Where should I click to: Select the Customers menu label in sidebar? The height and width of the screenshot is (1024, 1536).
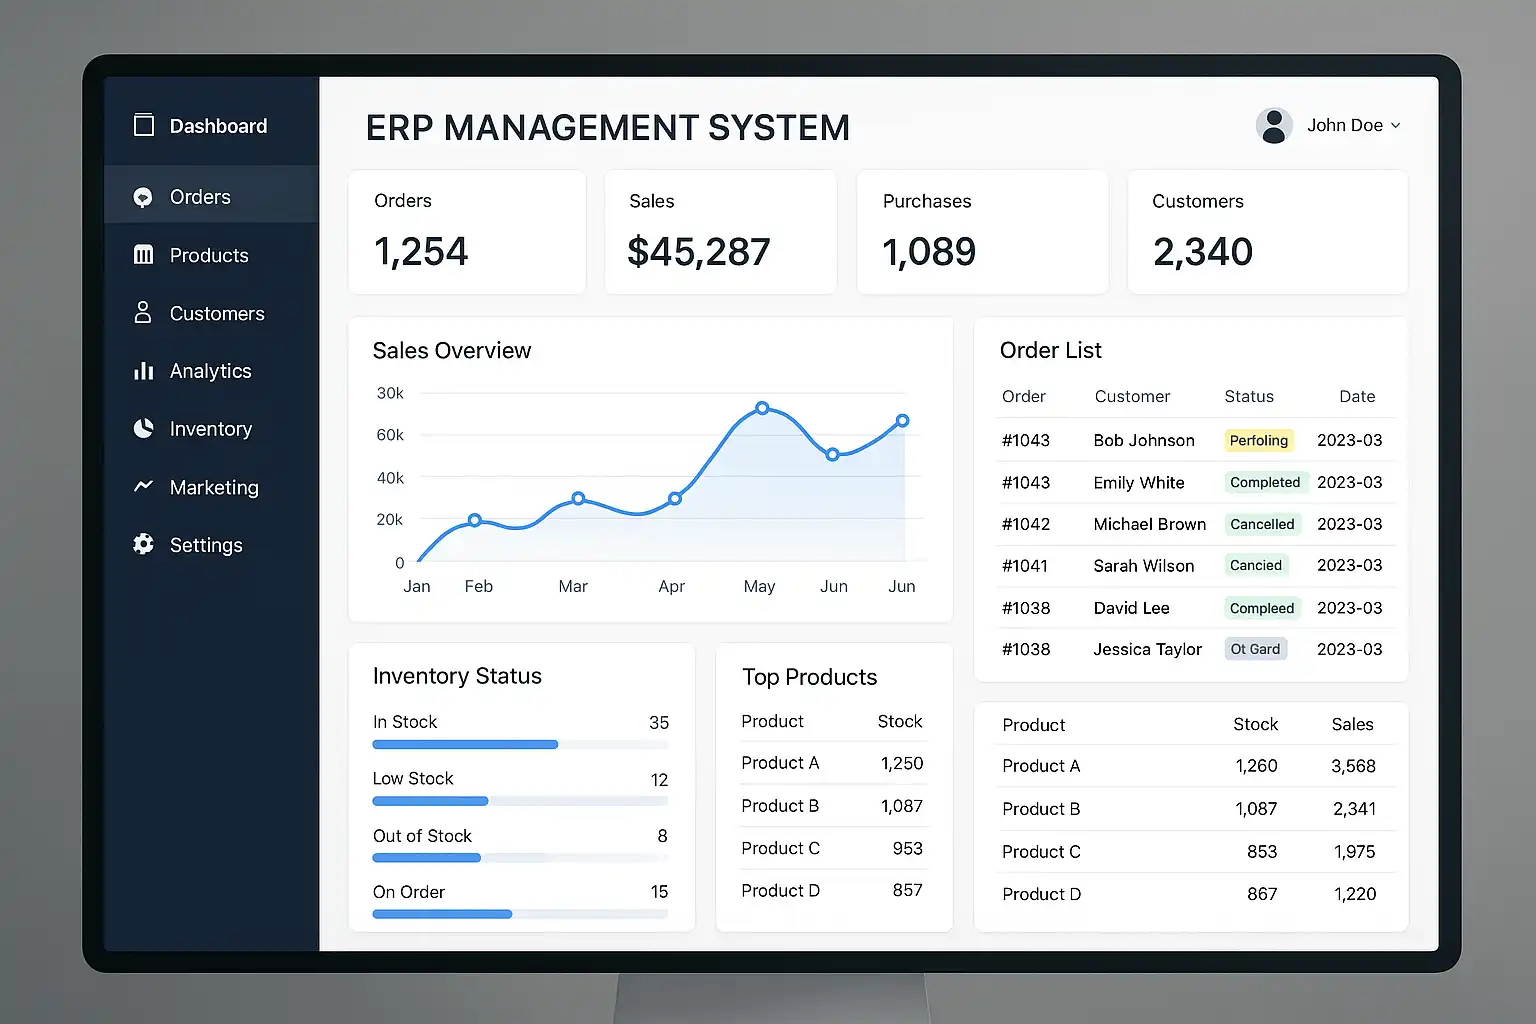coord(217,313)
